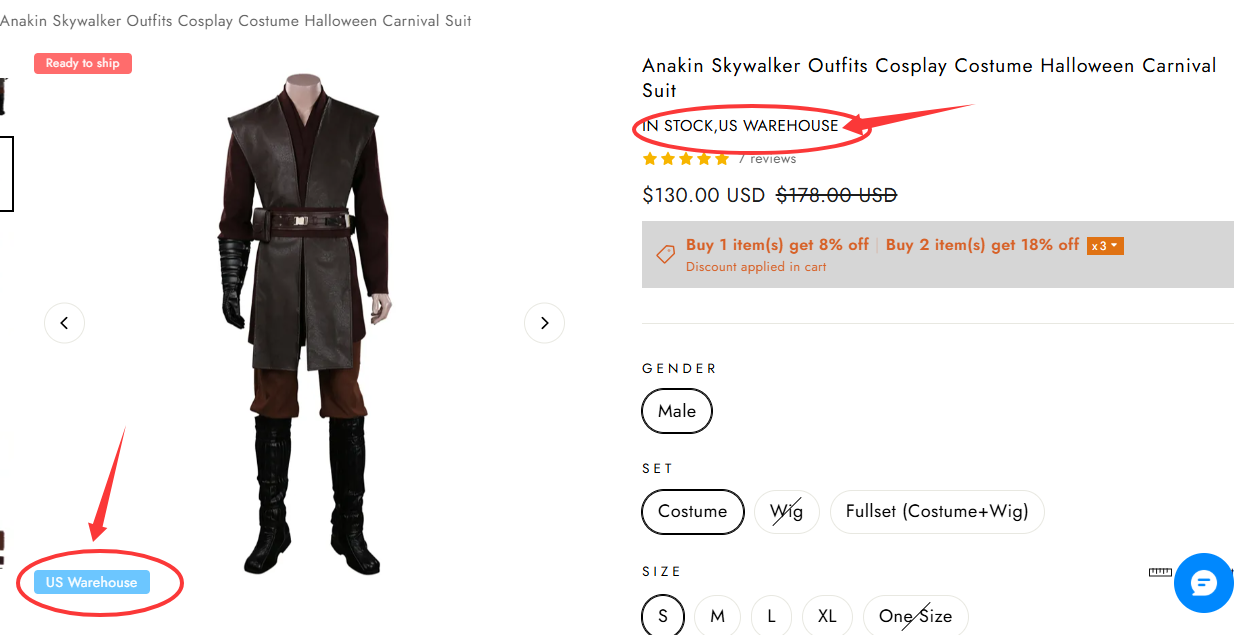The image size is (1248, 635).
Task: Click the Anakin Skywalker breadcrumb text
Action: [x=235, y=21]
